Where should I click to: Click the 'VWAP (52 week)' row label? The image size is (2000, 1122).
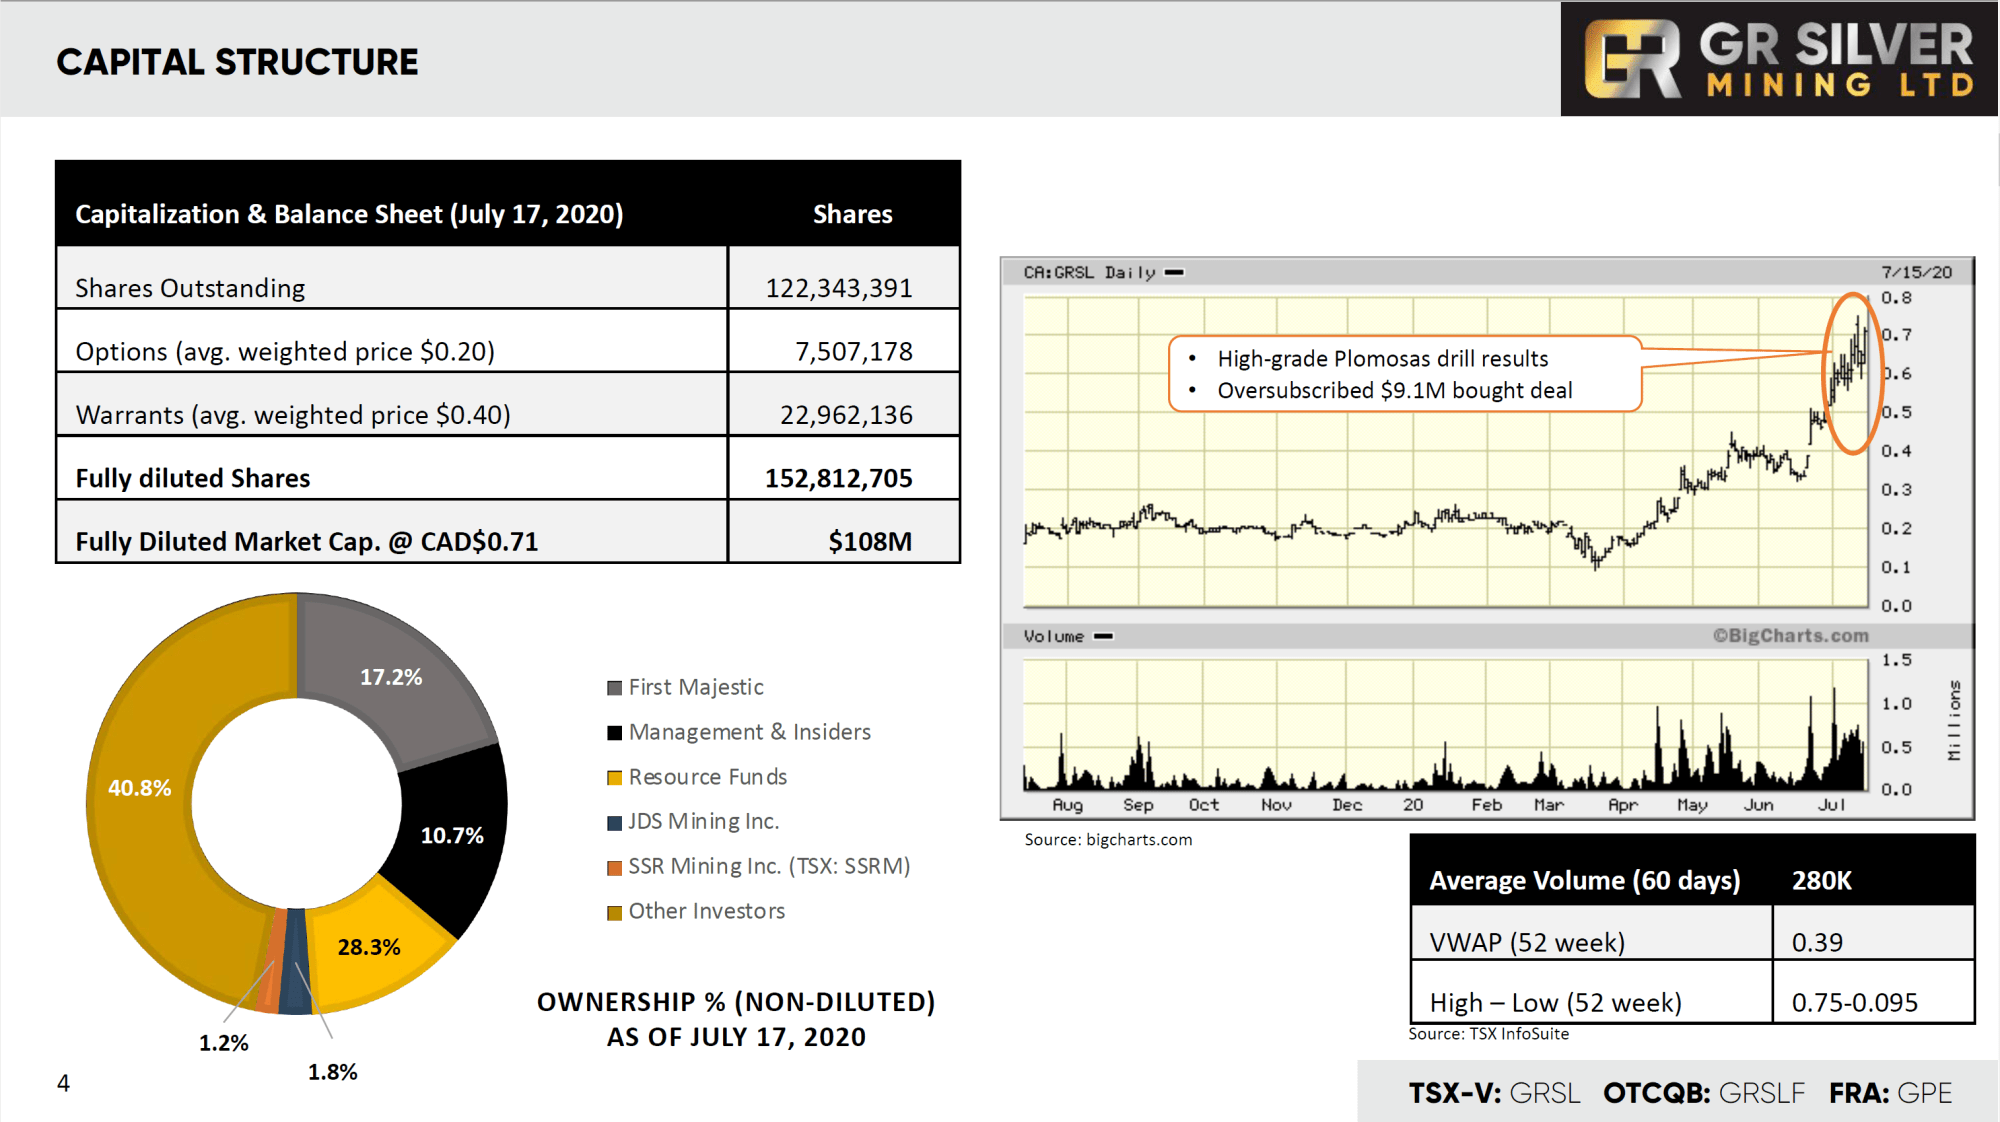pyautogui.click(x=1527, y=943)
